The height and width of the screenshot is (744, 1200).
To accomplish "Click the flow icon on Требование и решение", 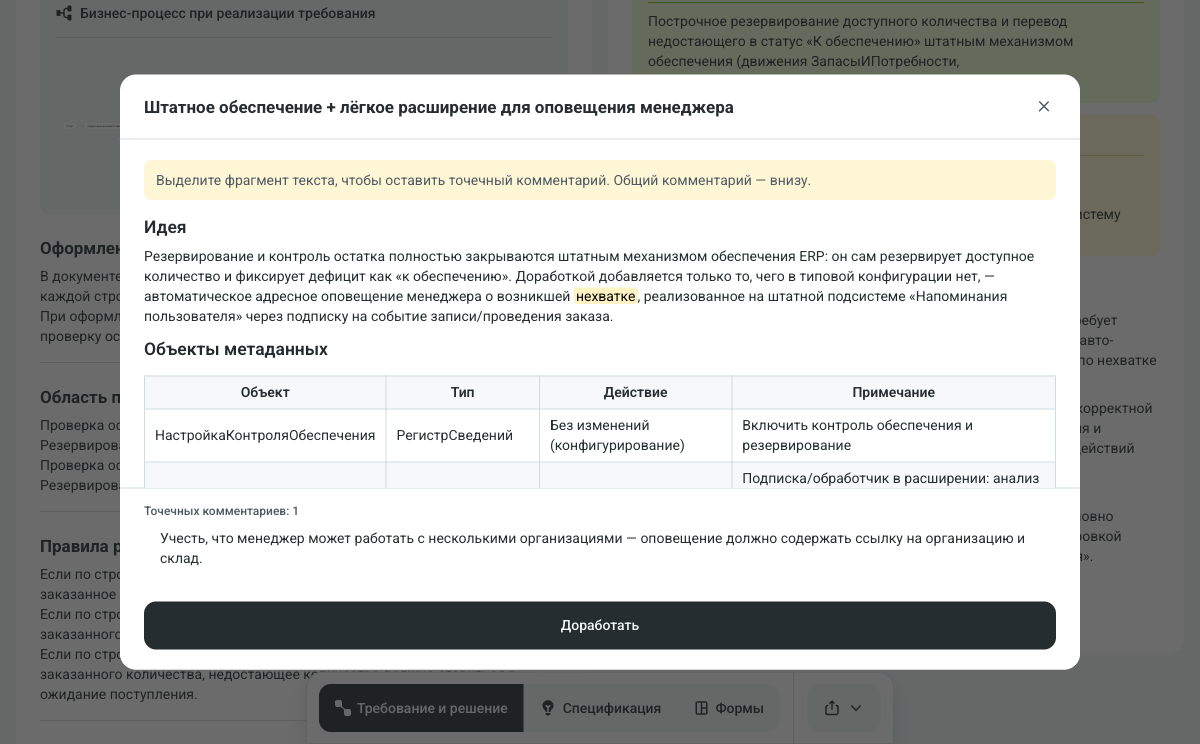I will tap(342, 708).
